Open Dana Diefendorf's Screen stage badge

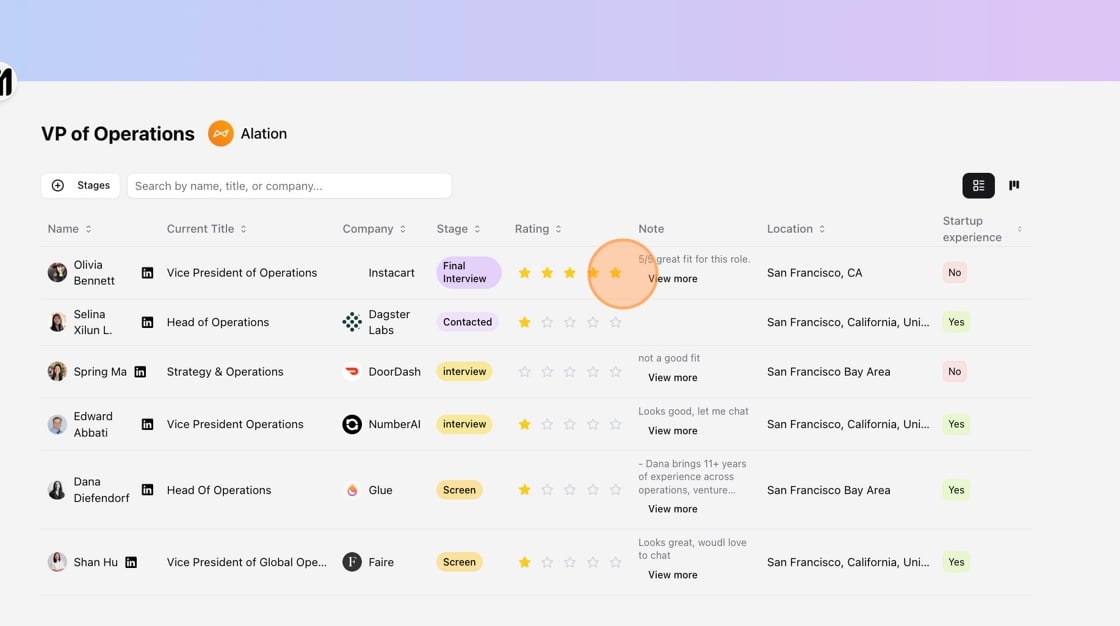pos(459,490)
